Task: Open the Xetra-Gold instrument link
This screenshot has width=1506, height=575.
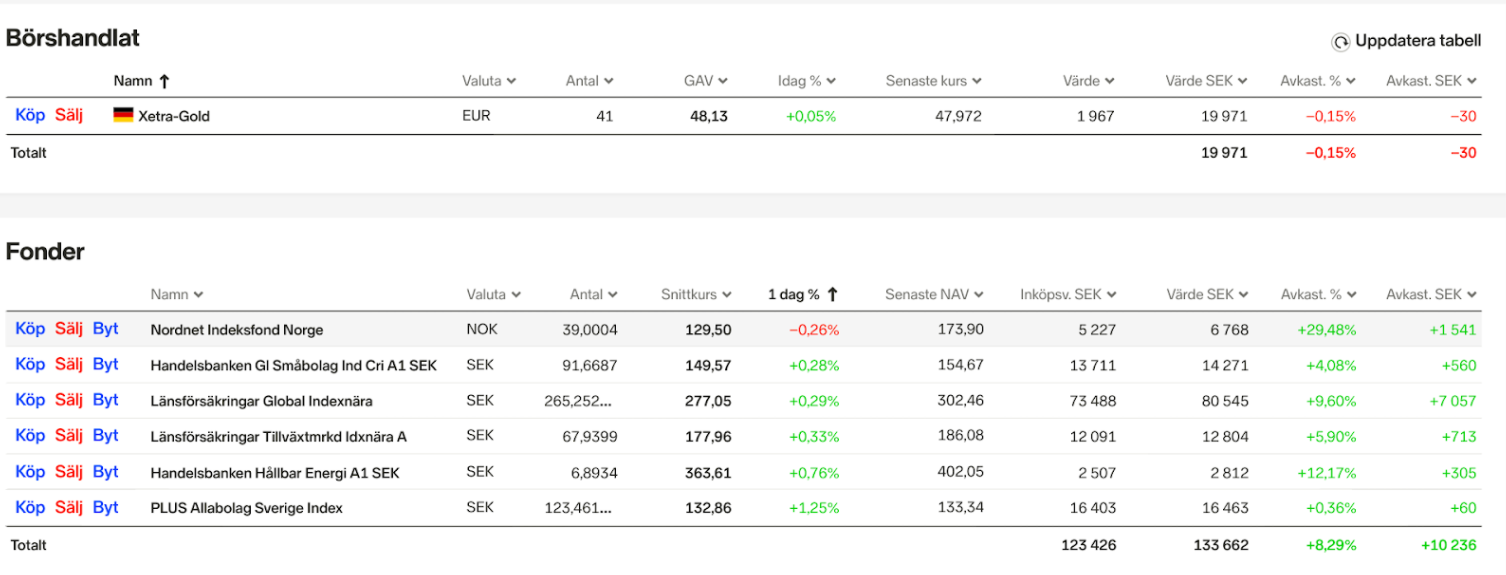Action: (173, 116)
